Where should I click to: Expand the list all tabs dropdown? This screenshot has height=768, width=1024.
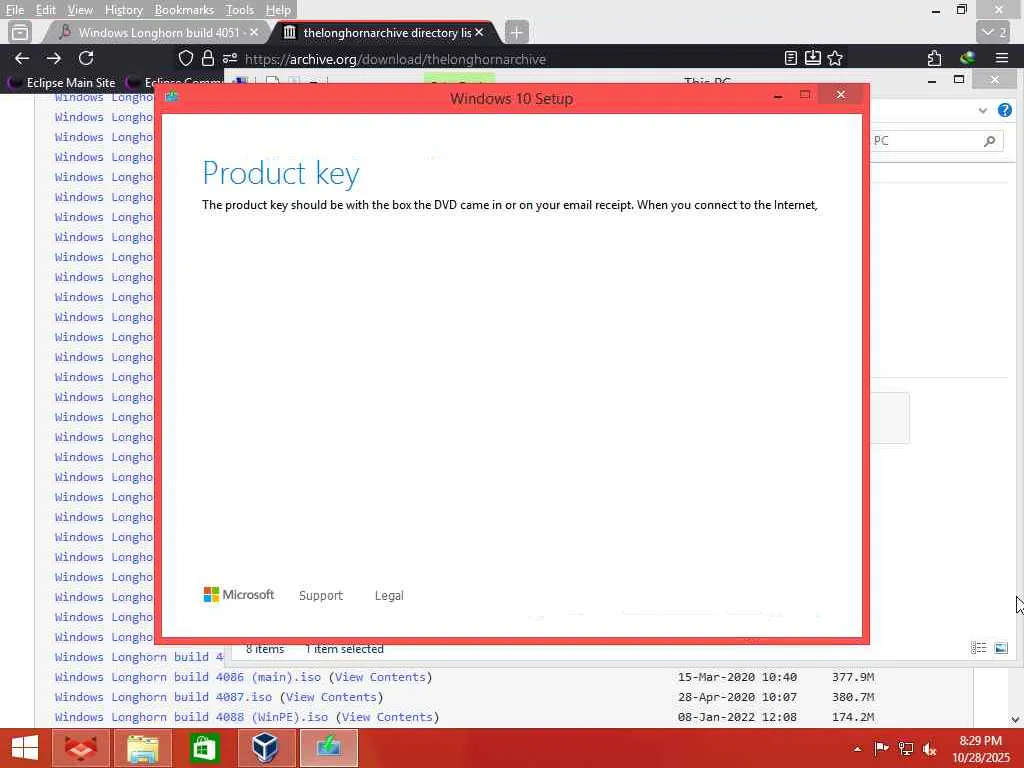tap(993, 32)
